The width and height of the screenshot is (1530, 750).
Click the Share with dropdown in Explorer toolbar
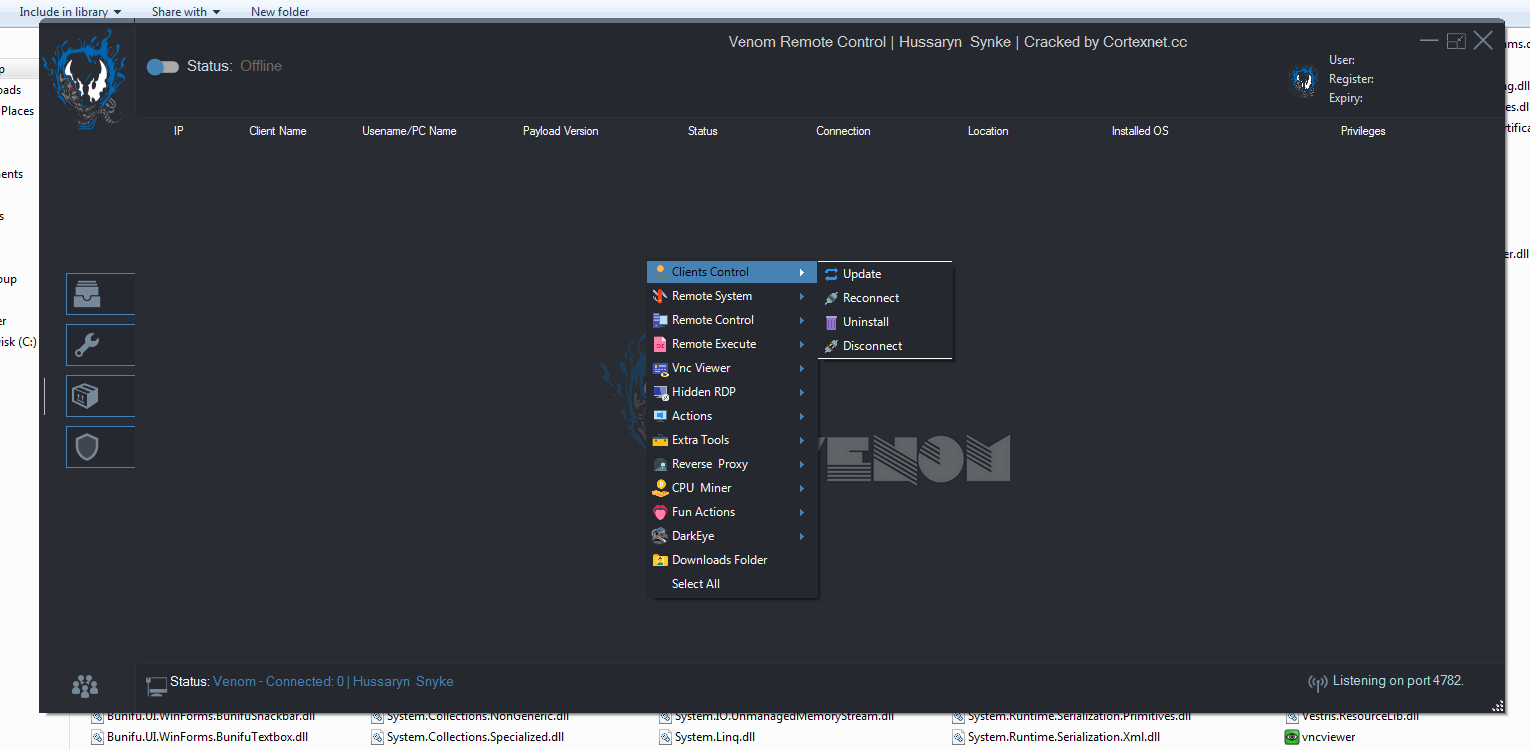pos(185,11)
